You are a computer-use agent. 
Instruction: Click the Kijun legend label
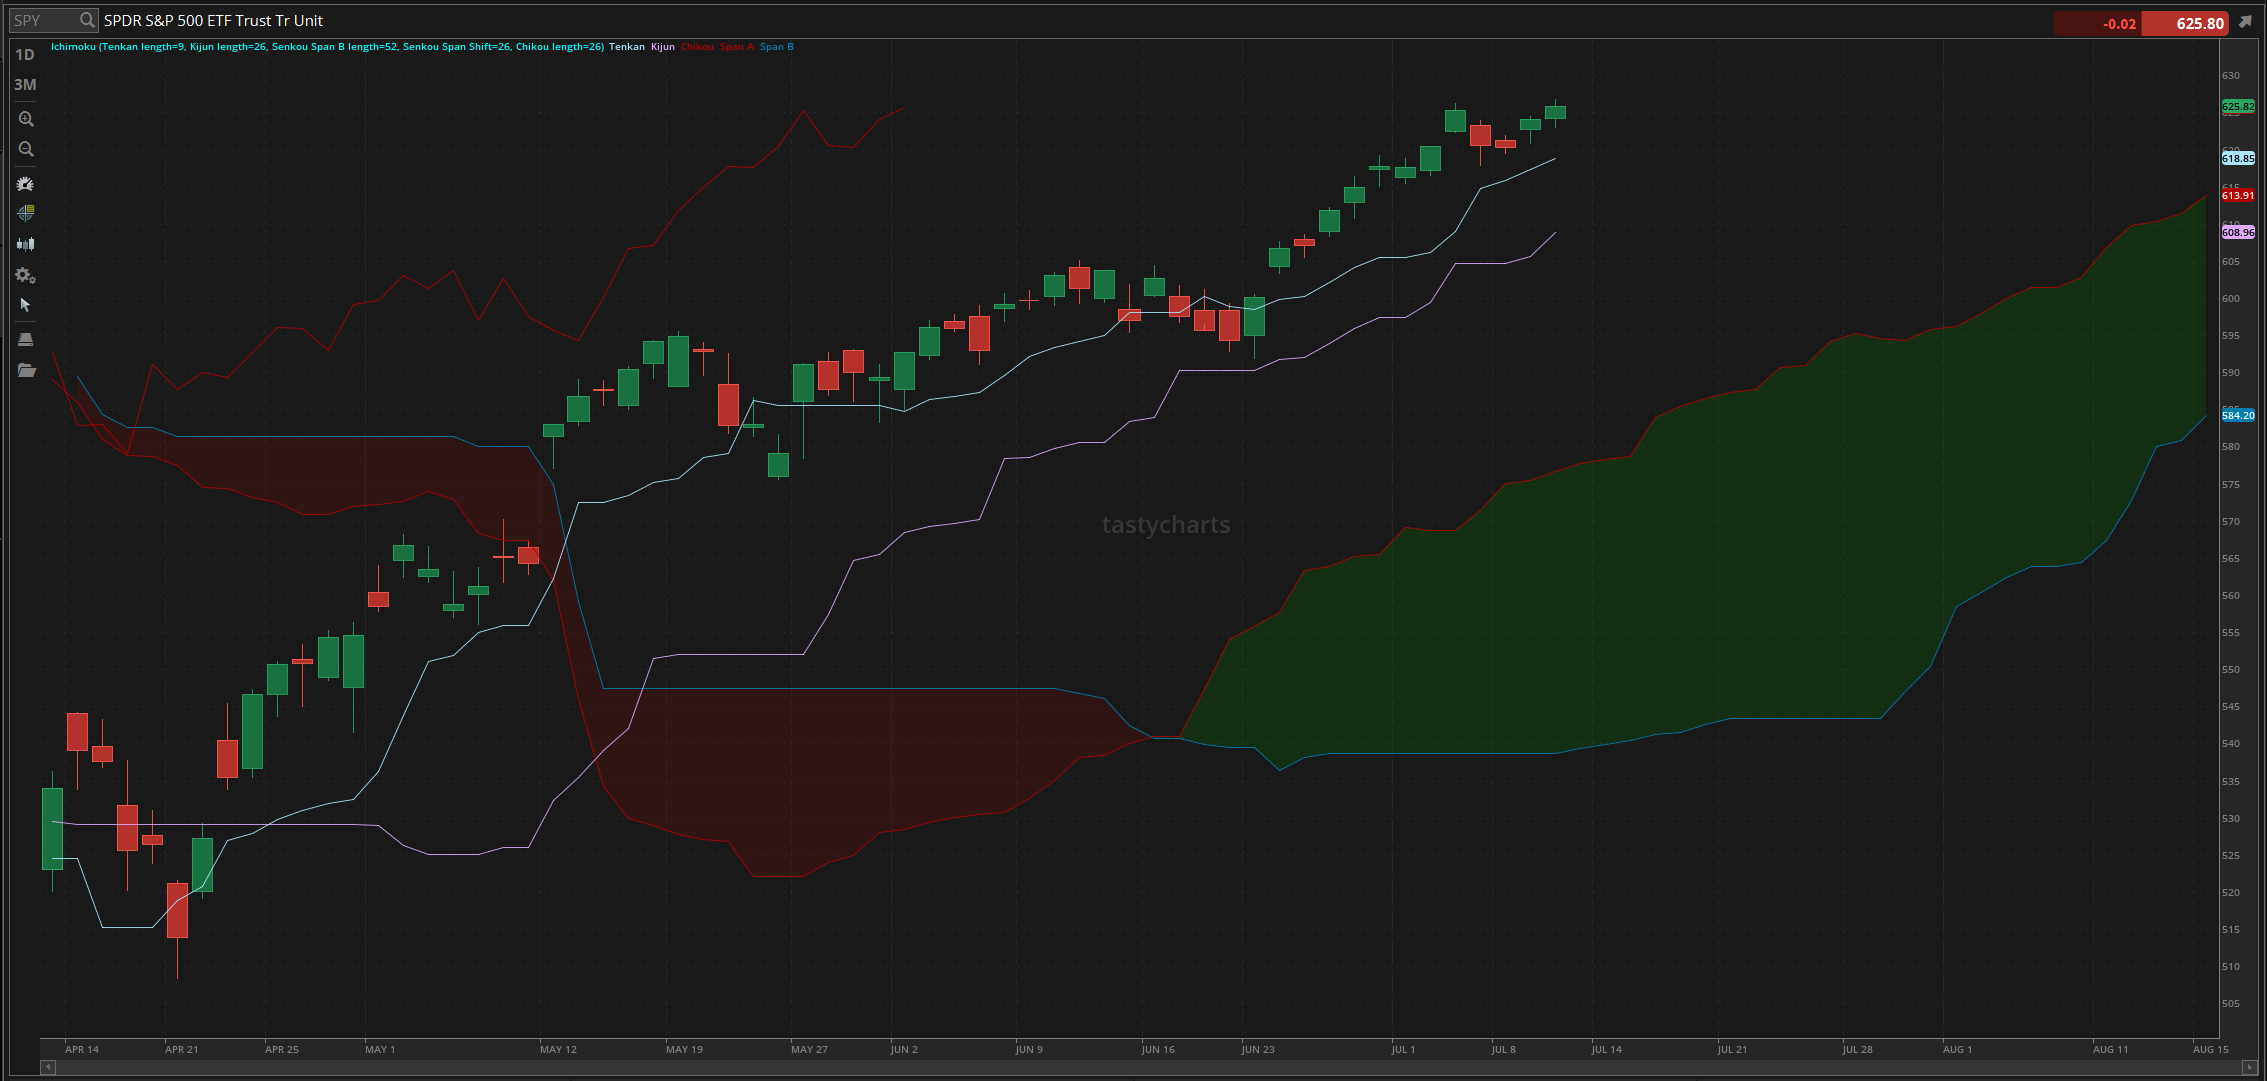(663, 47)
